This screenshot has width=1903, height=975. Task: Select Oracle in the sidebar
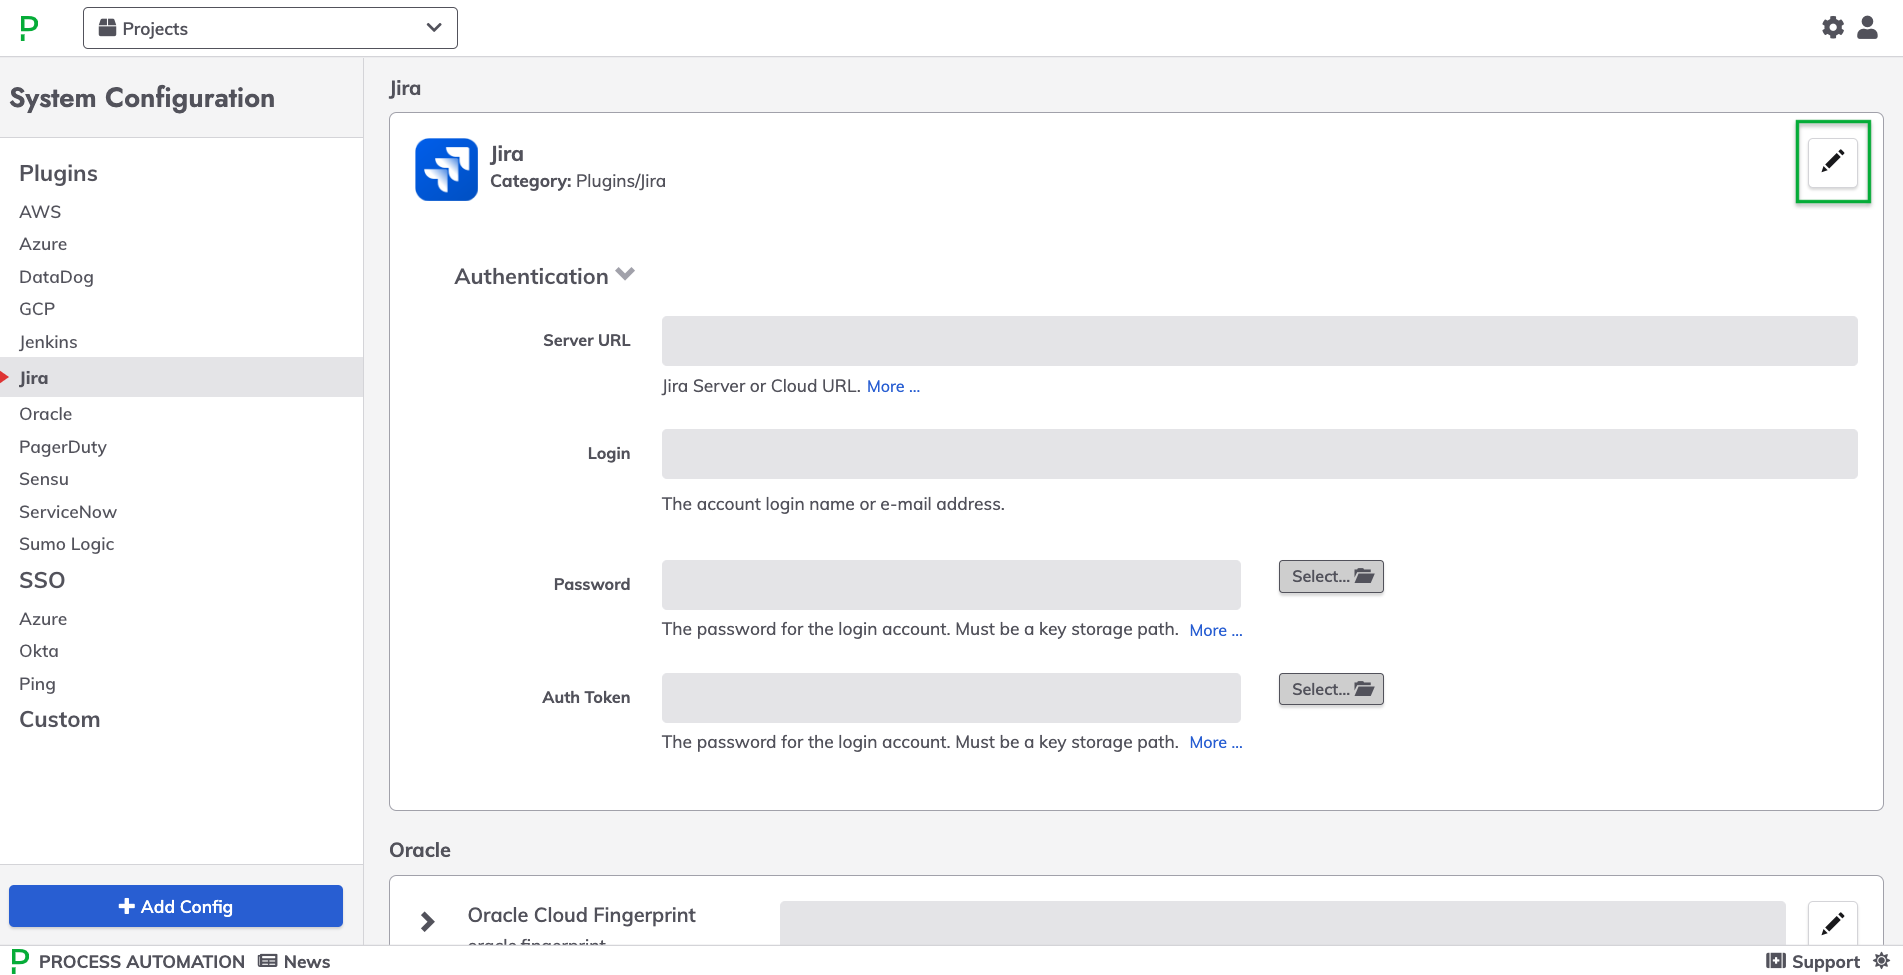[x=45, y=414]
